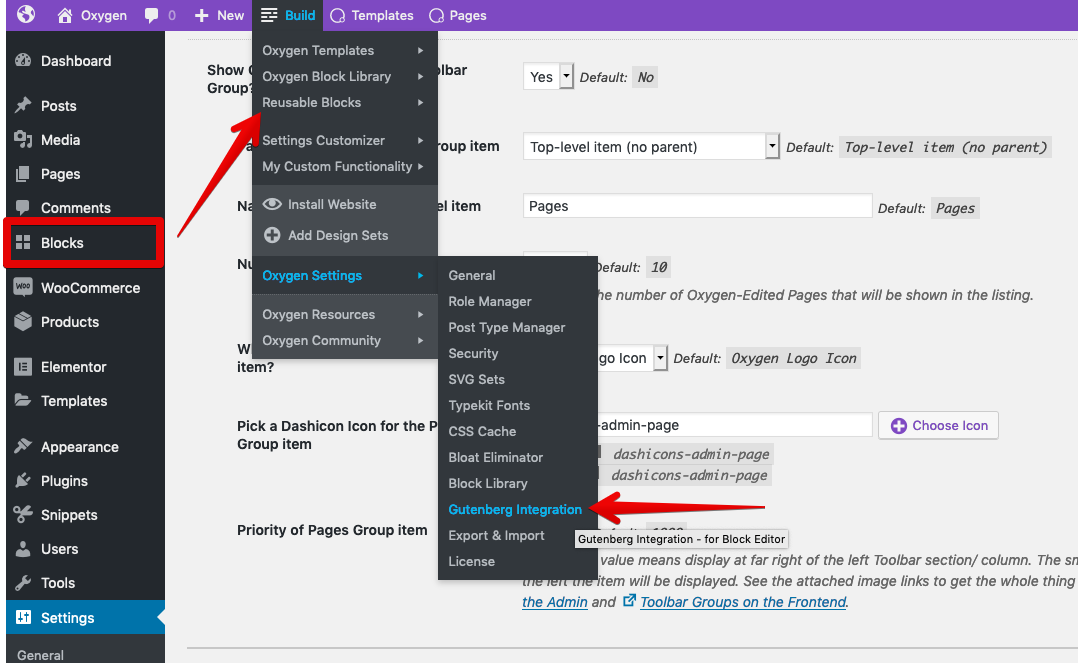The height and width of the screenshot is (663, 1078).
Task: Click the WooCommerce logo icon
Action: pos(23,287)
